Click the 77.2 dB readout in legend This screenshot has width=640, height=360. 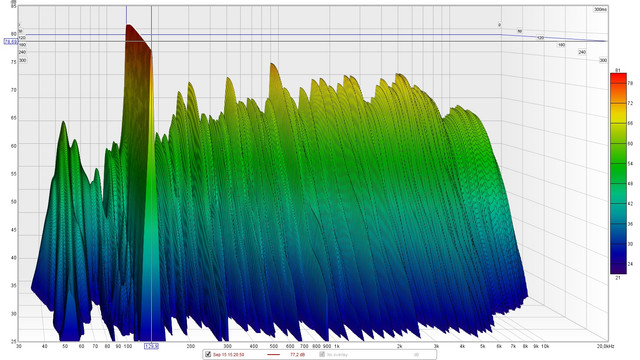tap(297, 355)
